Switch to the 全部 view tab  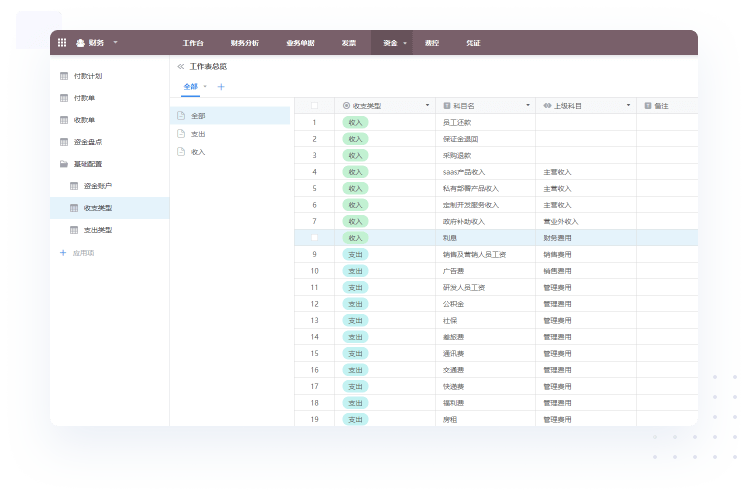(190, 86)
